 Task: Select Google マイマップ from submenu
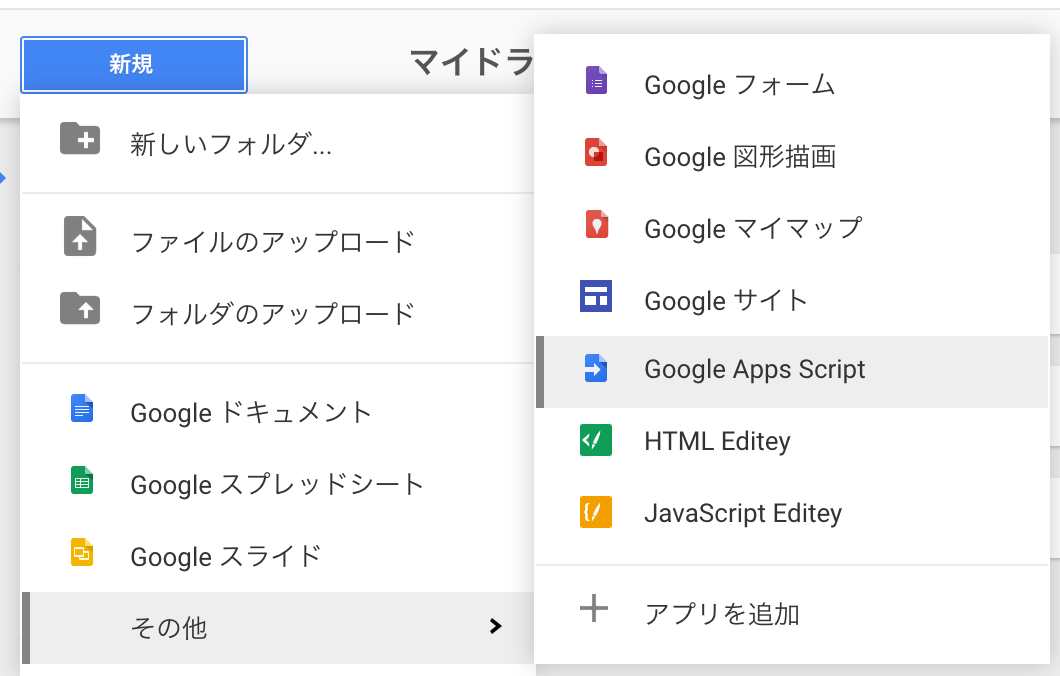point(792,228)
